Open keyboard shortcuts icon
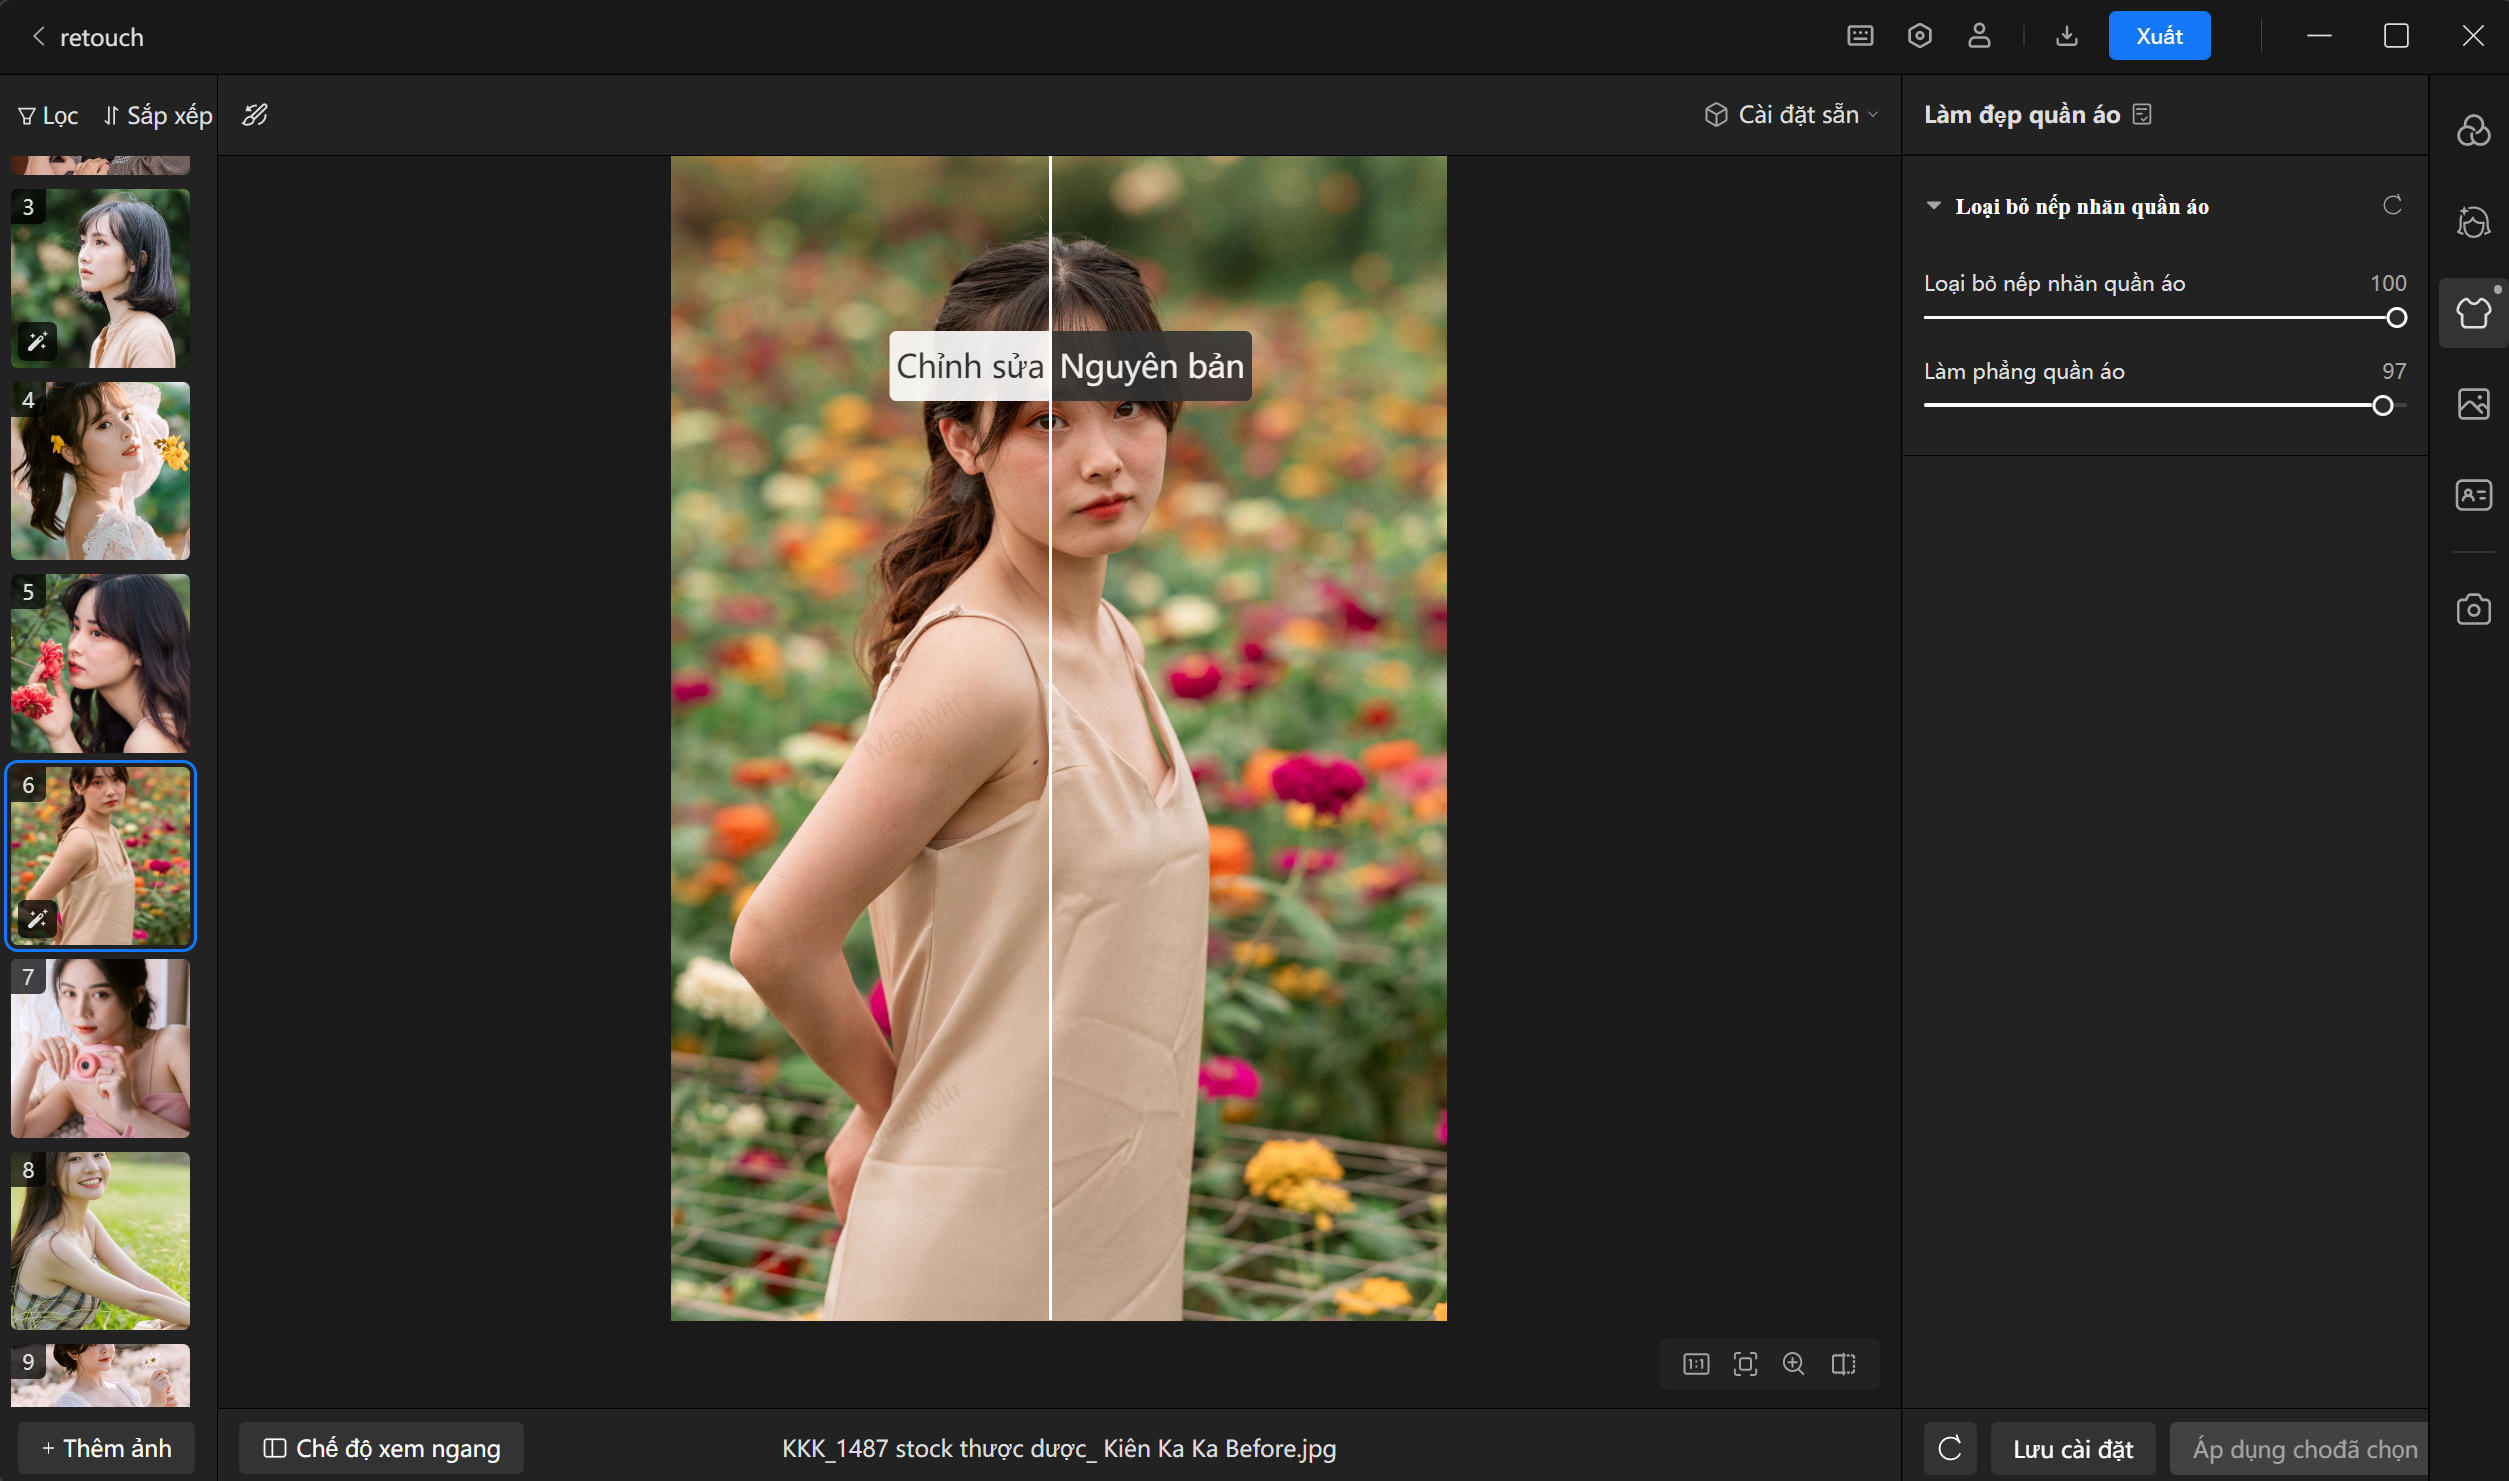Image resolution: width=2509 pixels, height=1481 pixels. 1860,36
